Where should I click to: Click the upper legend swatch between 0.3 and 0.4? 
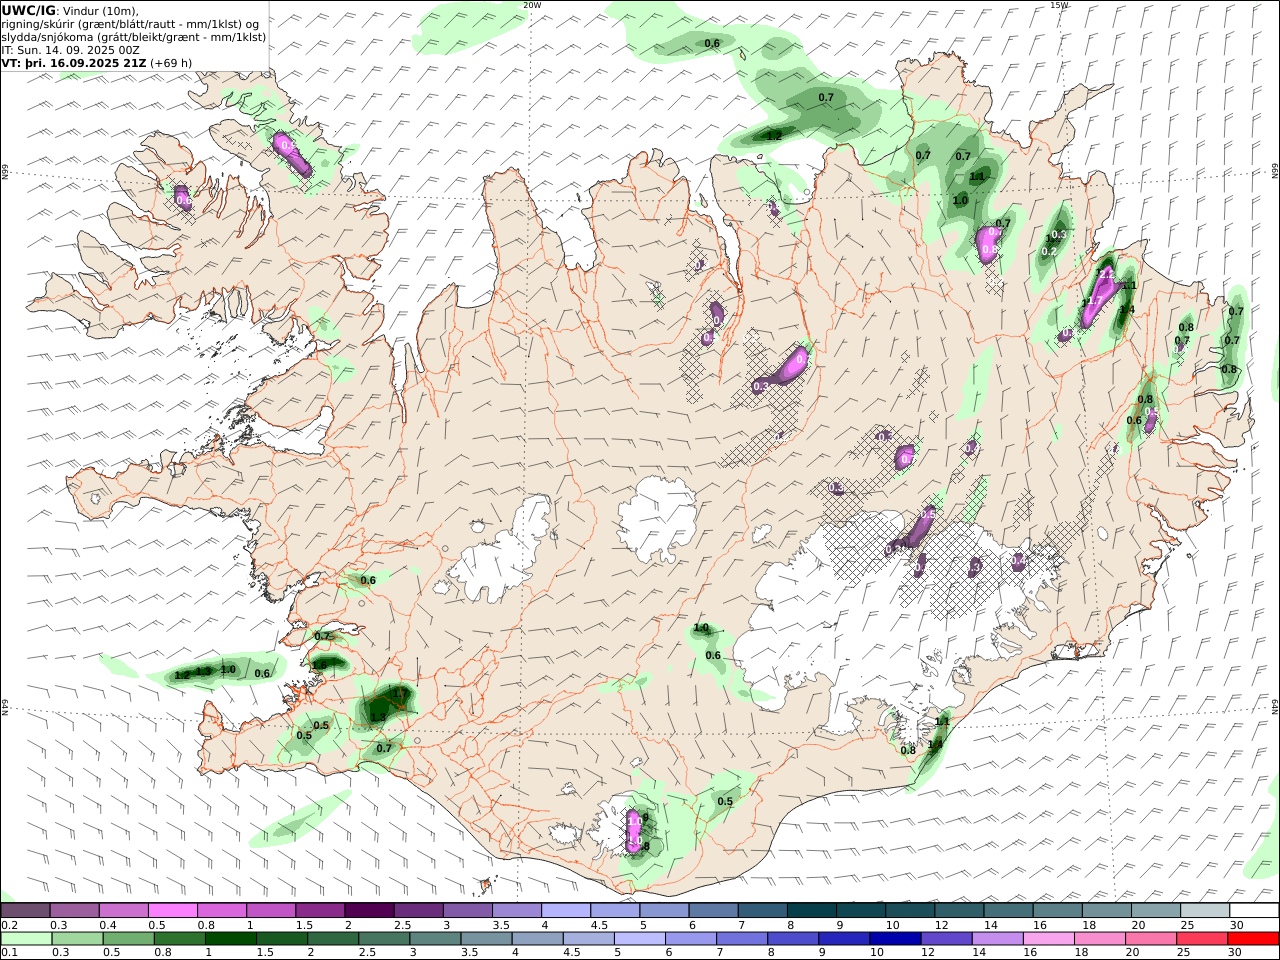pyautogui.click(x=75, y=910)
